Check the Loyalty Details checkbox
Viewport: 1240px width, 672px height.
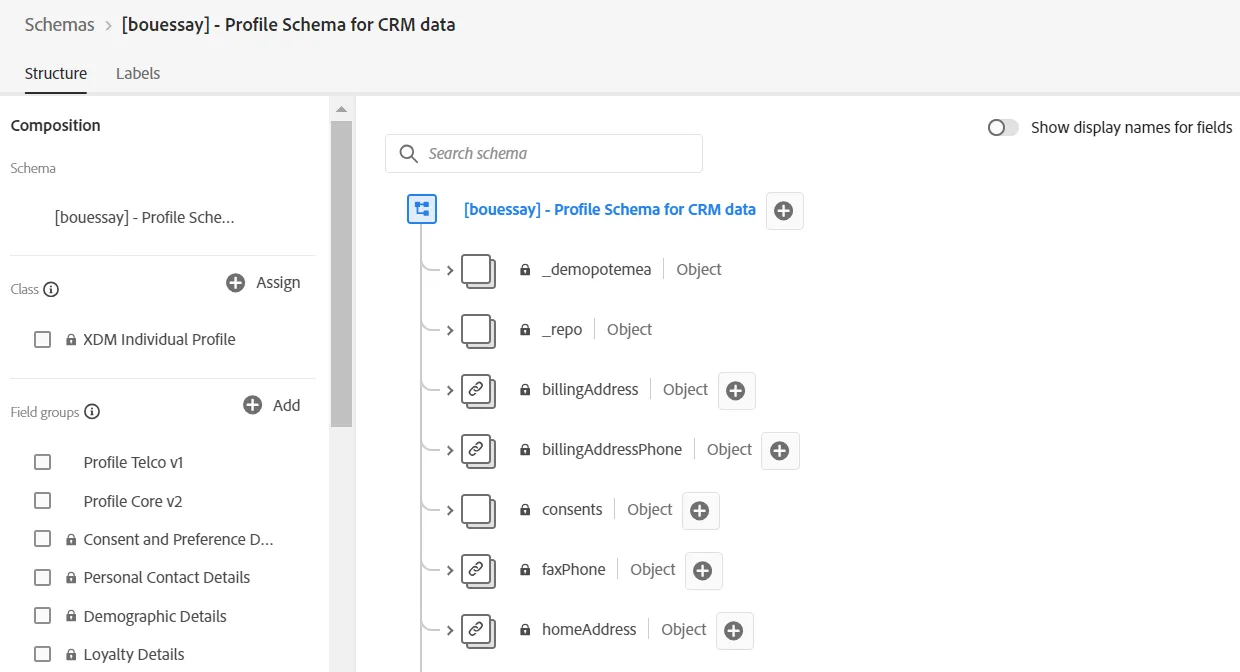tap(42, 654)
